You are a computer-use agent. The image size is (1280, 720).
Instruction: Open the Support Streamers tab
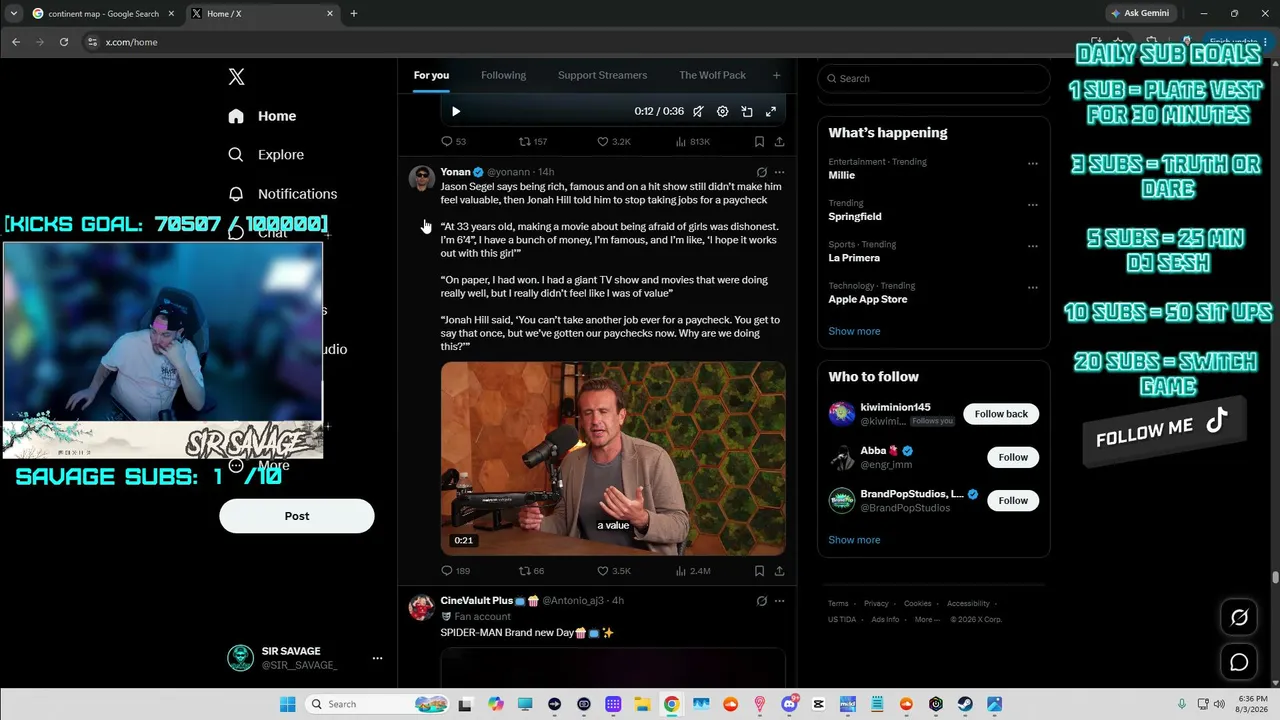(x=602, y=75)
